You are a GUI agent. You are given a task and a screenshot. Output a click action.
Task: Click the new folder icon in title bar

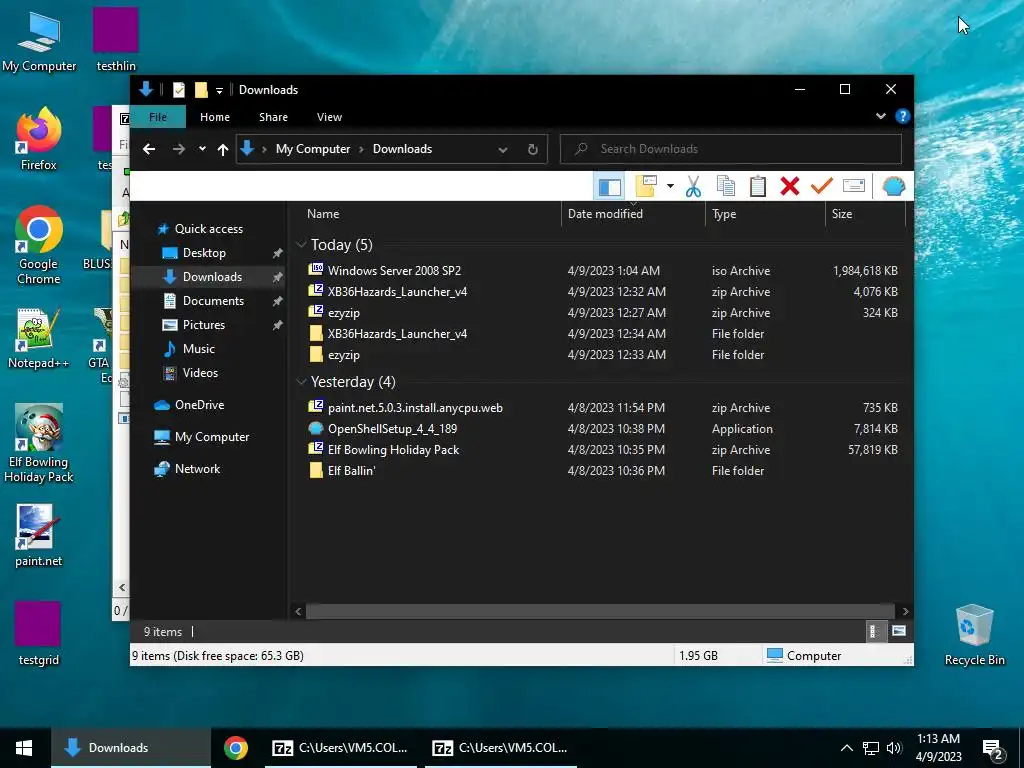point(202,90)
